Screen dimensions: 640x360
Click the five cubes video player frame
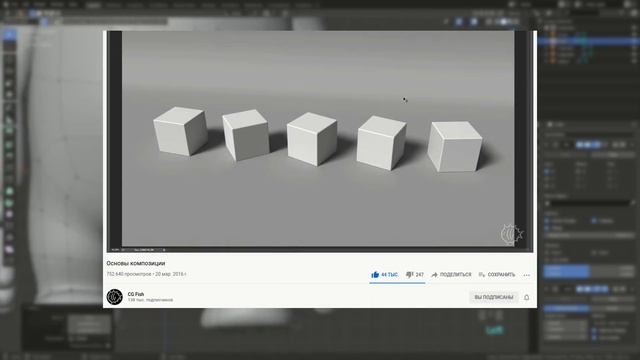320,141
